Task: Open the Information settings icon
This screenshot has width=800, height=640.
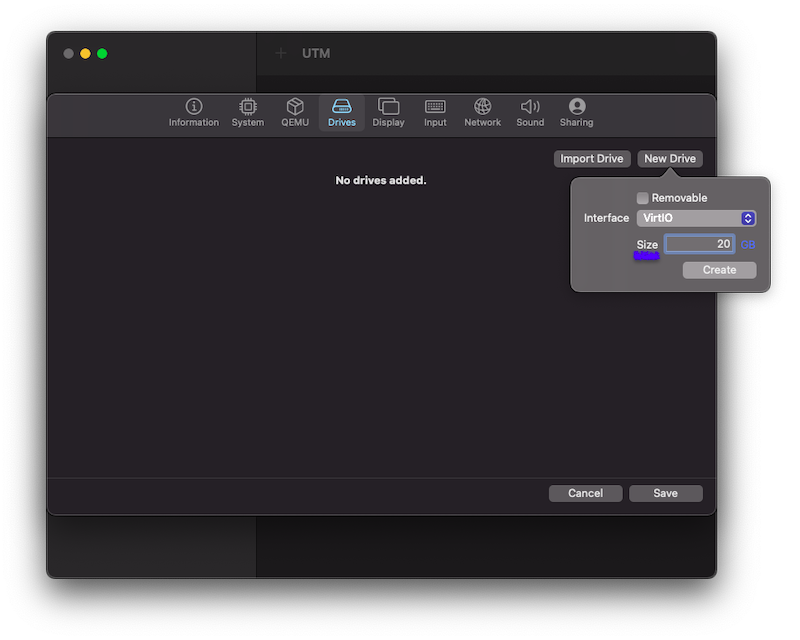Action: pos(193,112)
